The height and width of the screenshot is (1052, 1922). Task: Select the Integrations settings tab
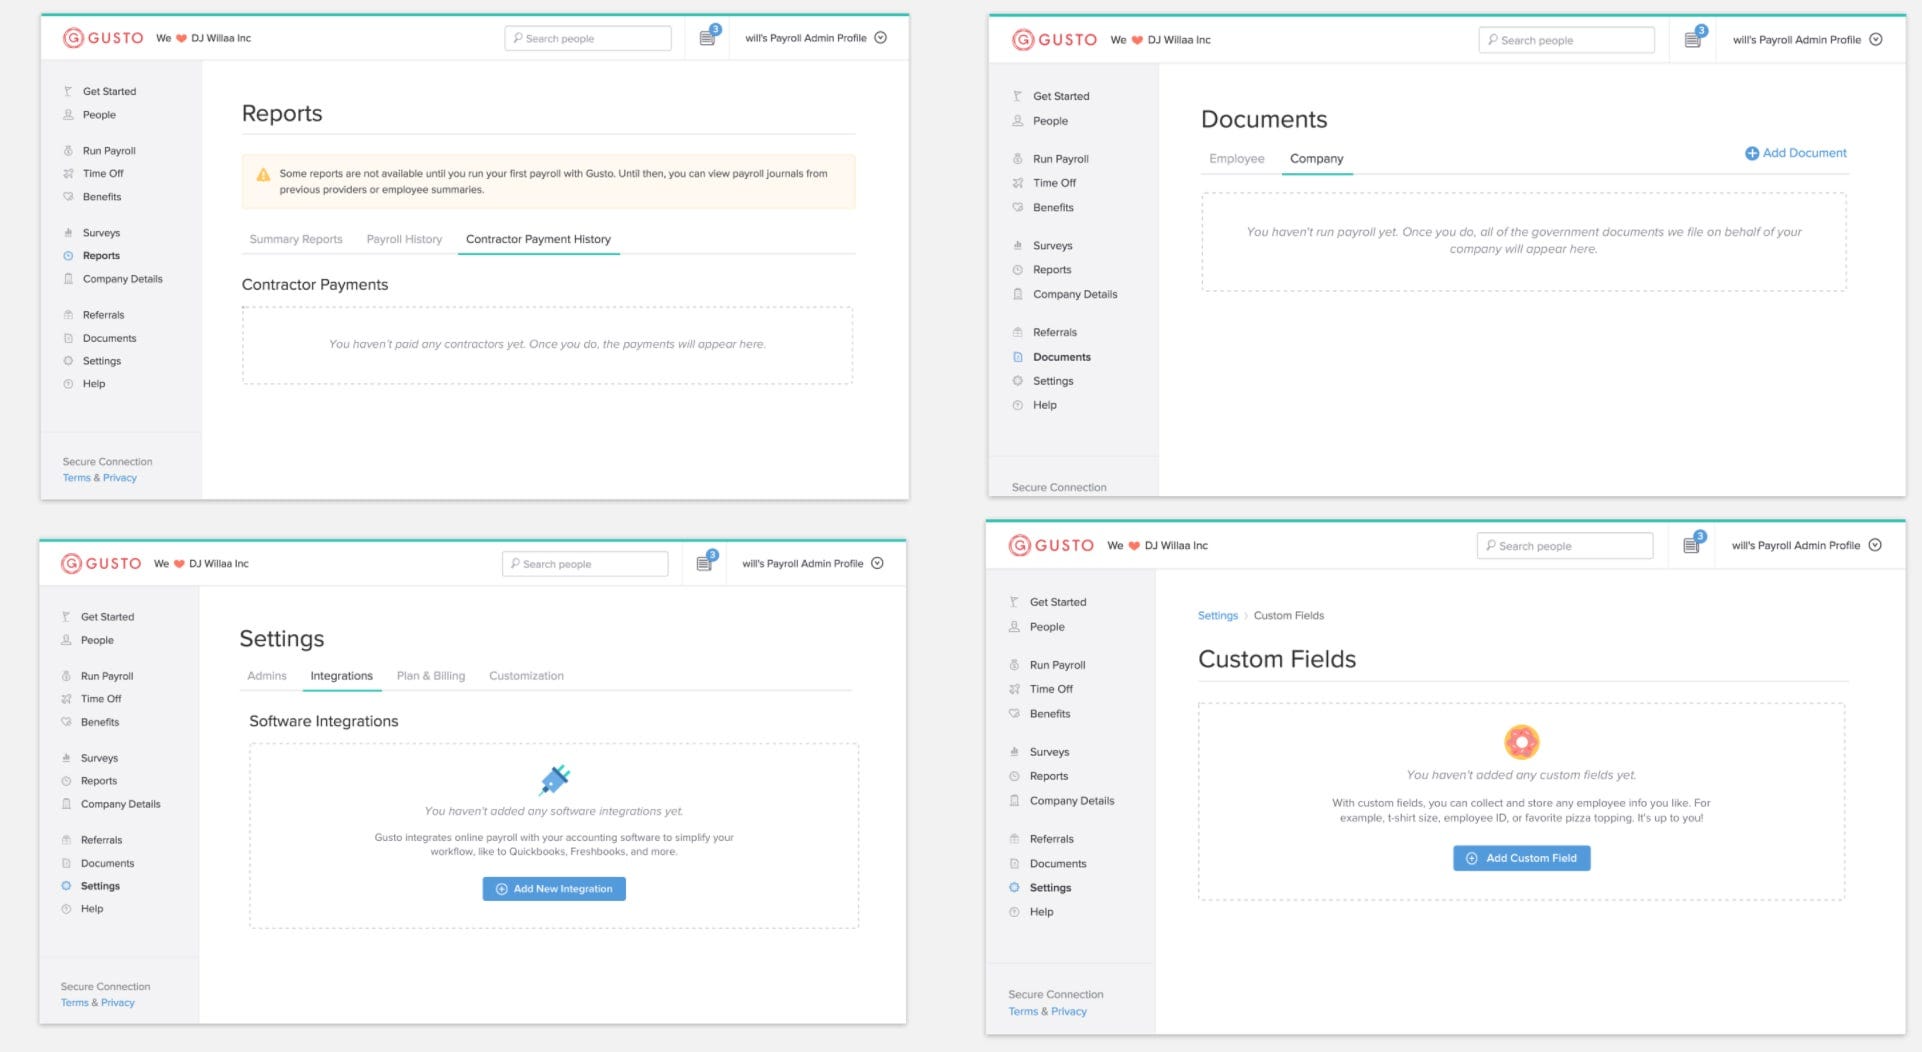342,676
